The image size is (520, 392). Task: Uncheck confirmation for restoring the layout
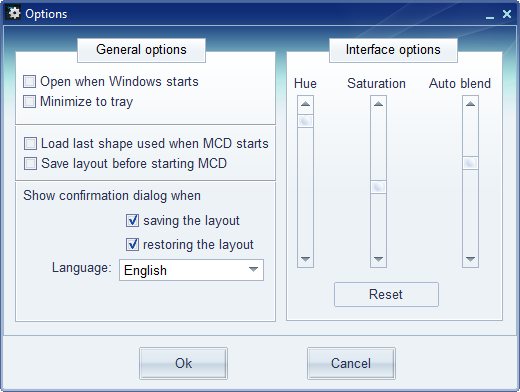click(x=132, y=244)
